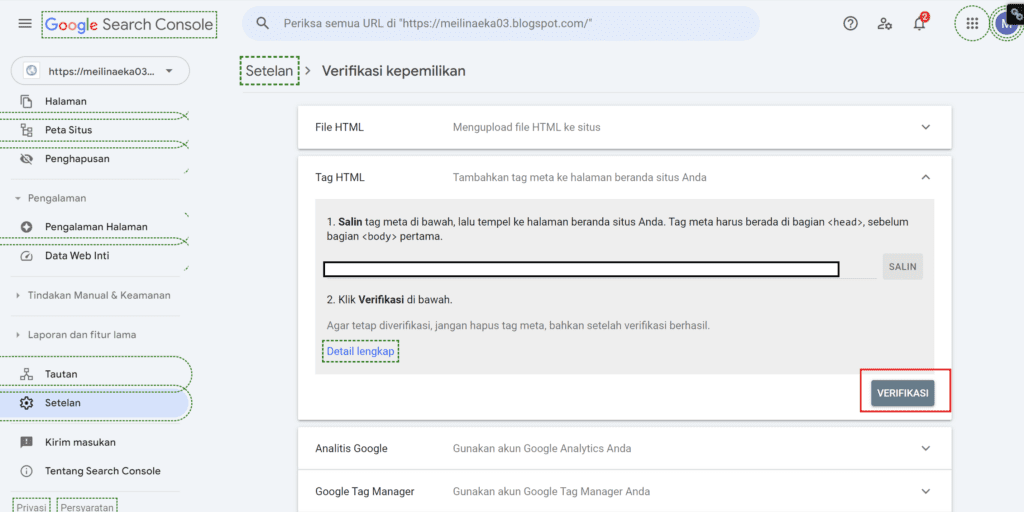The height and width of the screenshot is (512, 1024).
Task: Click the 'Verifikasi kepemilikan' heading
Action: pyautogui.click(x=394, y=71)
